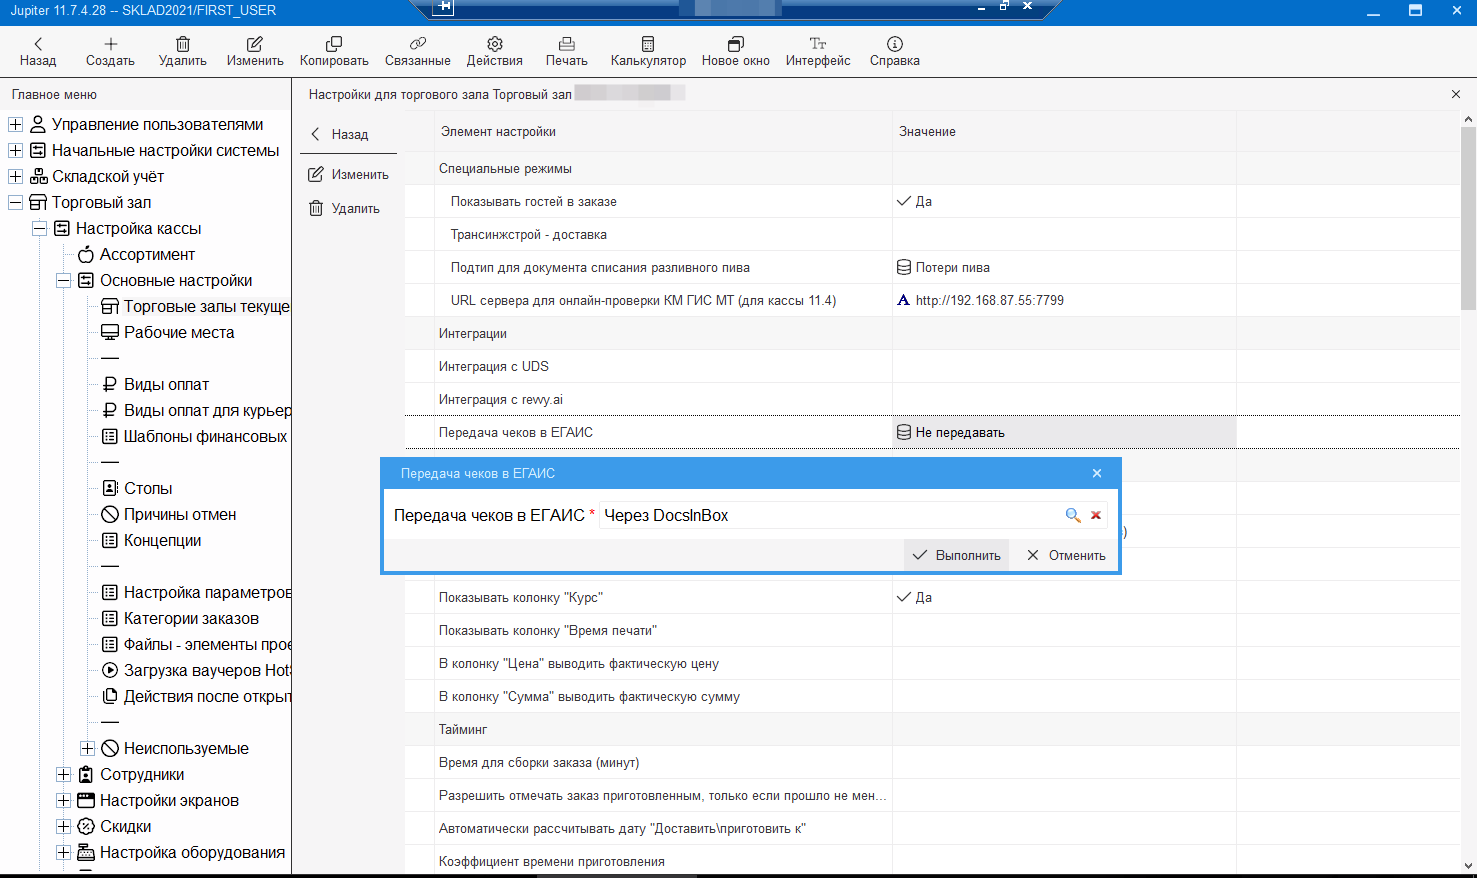Open Рабочие места in the main menu
The image size is (1477, 878).
(178, 332)
